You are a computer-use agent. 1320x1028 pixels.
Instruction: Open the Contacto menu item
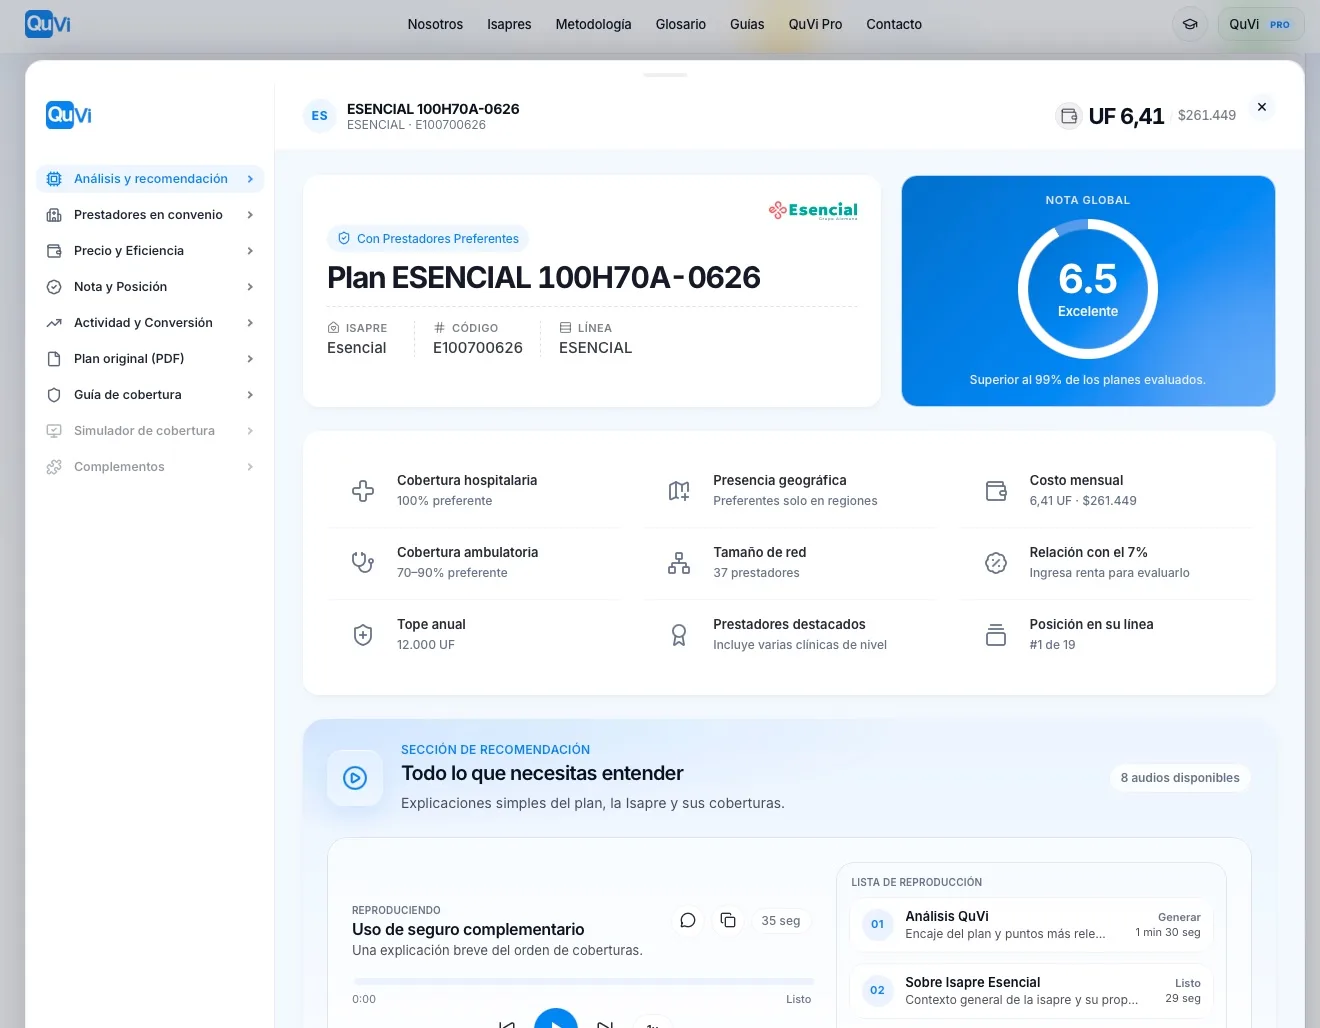tap(894, 24)
